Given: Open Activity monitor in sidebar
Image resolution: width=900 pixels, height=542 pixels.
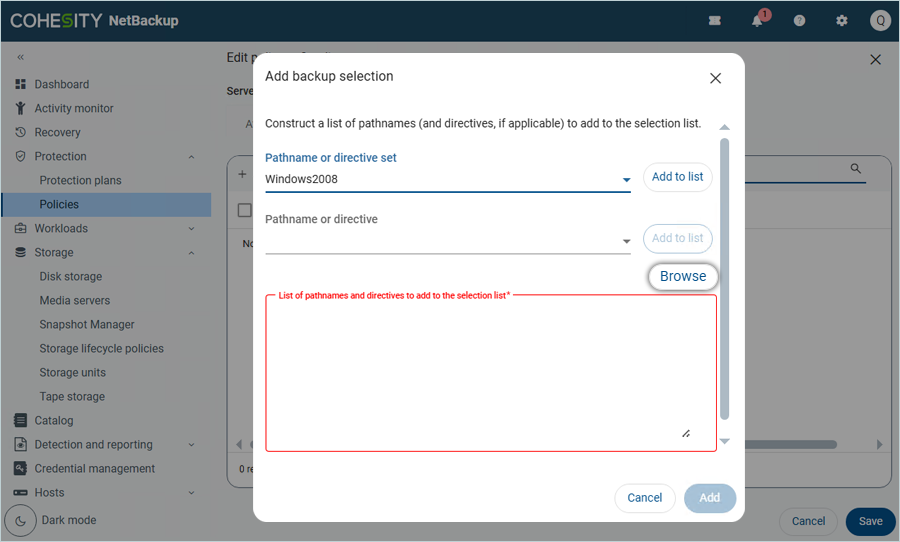Looking at the screenshot, I should pyautogui.click(x=74, y=108).
